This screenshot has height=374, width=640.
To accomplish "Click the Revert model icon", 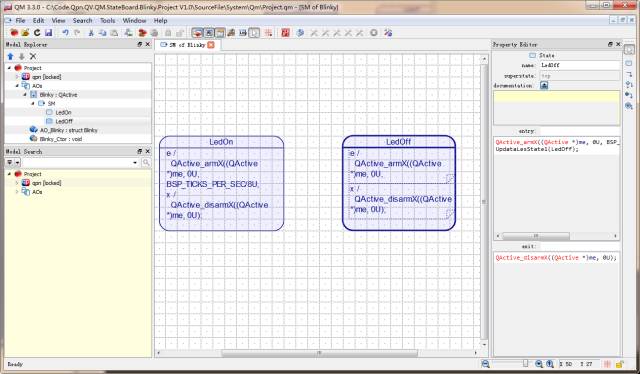I will coord(37,33).
